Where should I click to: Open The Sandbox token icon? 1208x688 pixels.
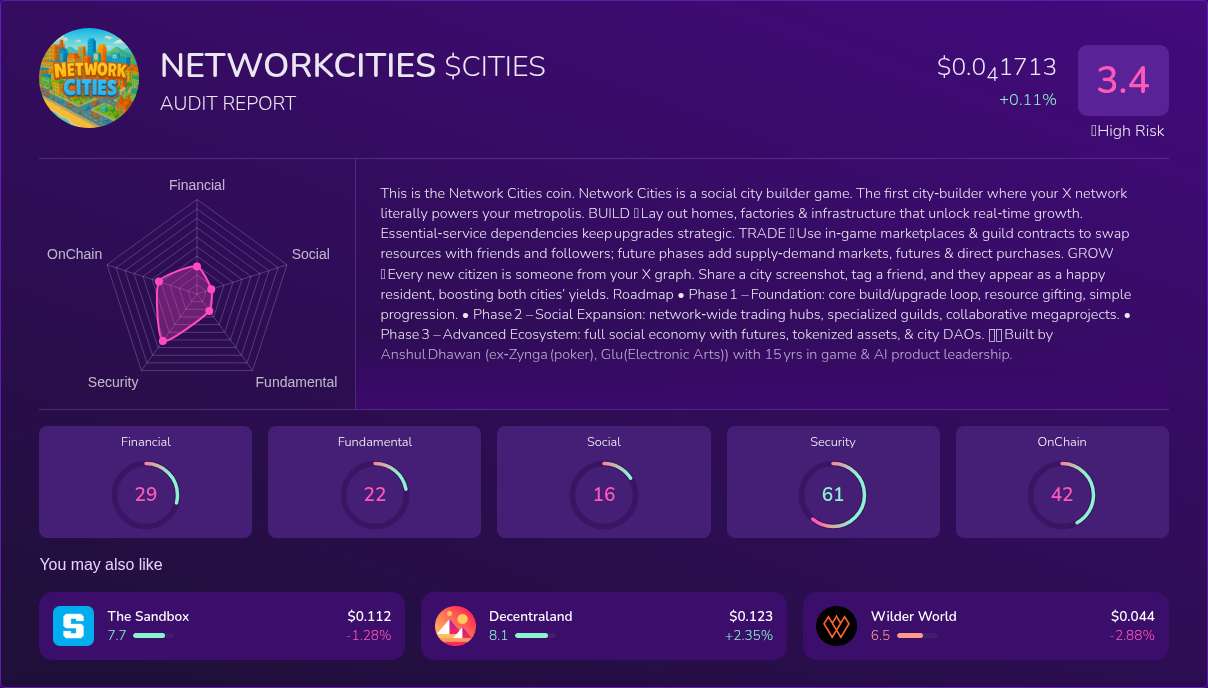tap(73, 625)
